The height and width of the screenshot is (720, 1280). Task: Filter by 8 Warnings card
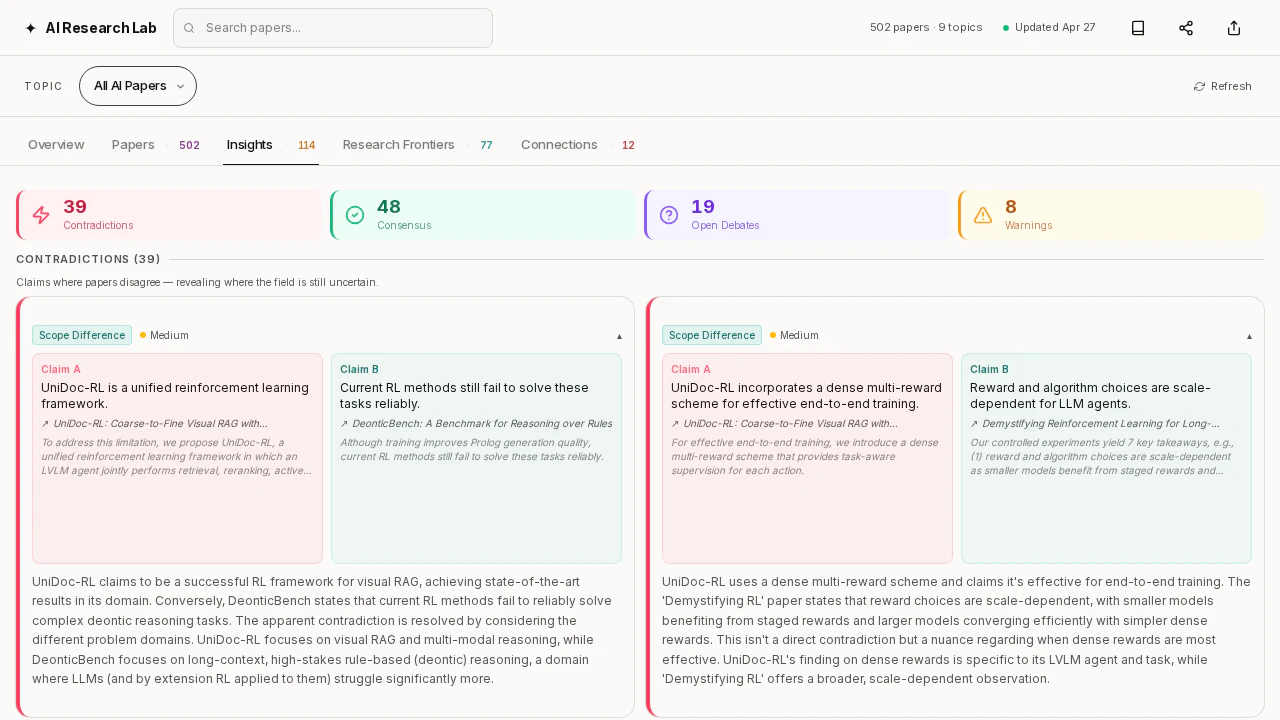tap(1111, 215)
